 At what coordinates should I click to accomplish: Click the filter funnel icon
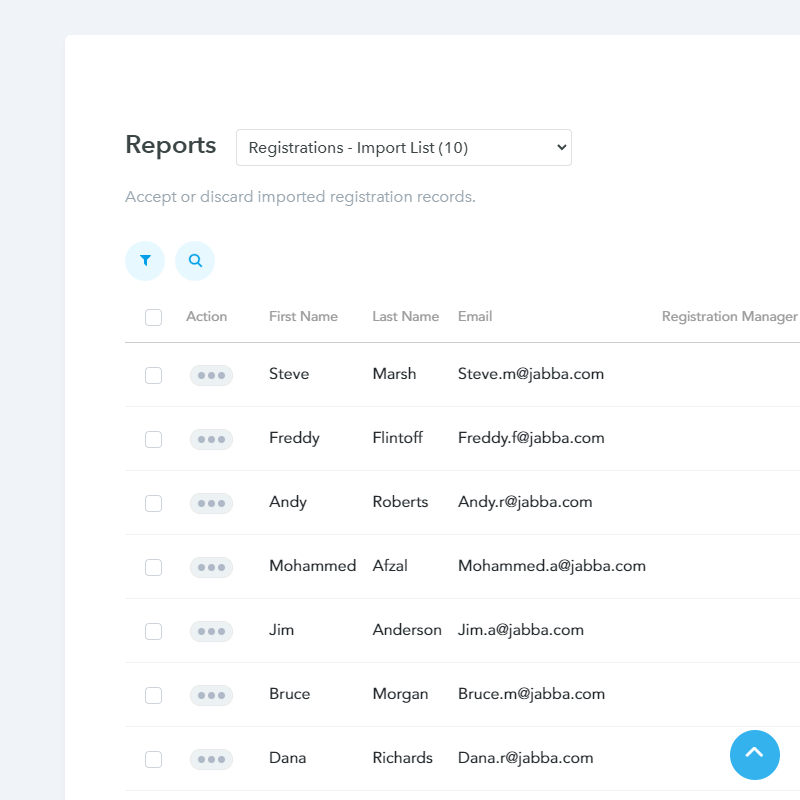[x=145, y=261]
